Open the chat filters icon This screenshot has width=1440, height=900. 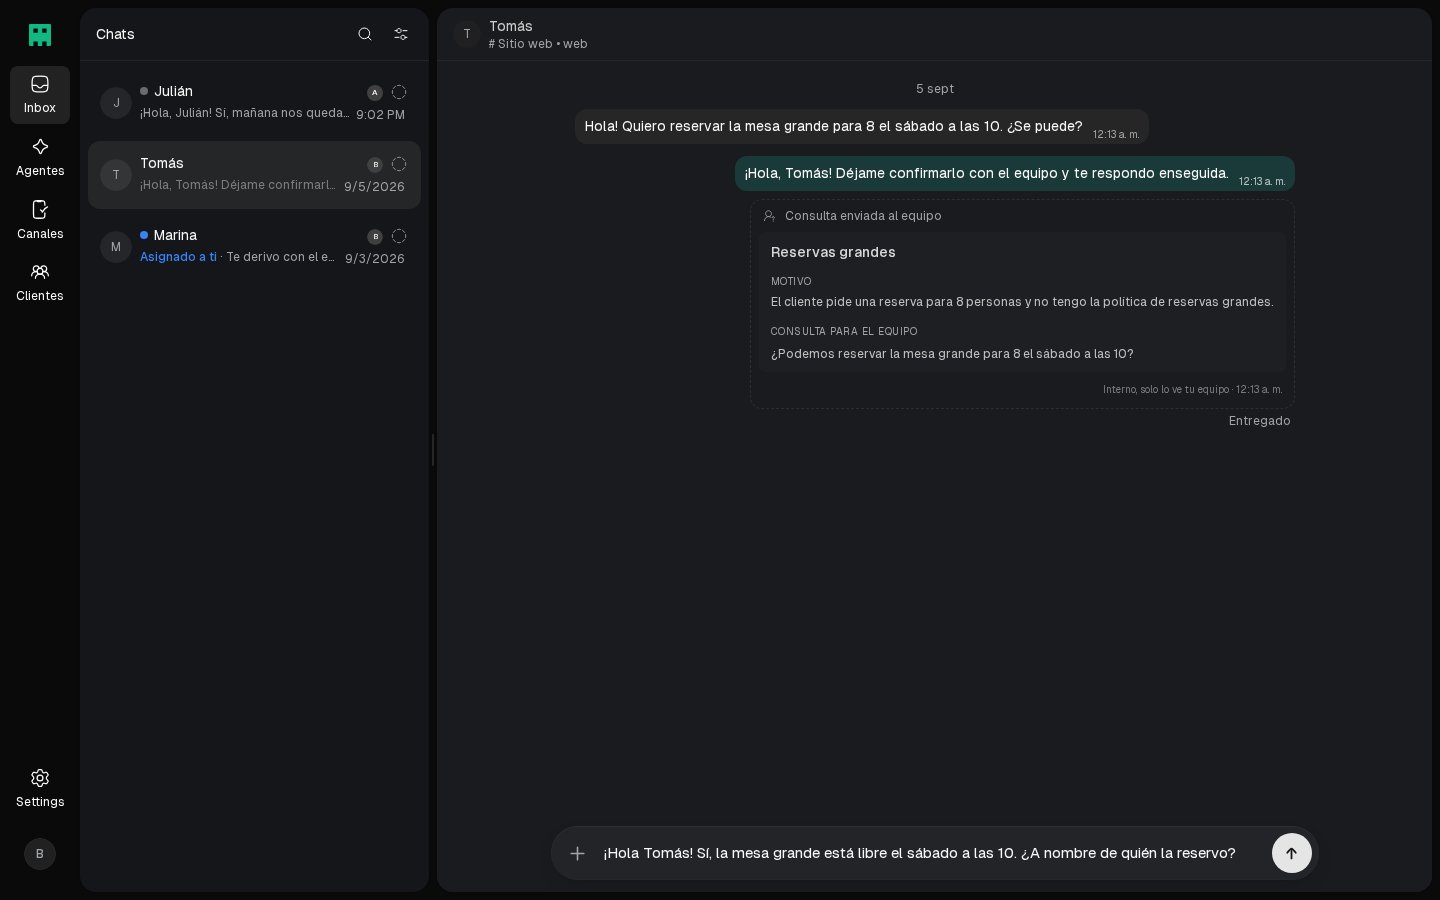401,34
